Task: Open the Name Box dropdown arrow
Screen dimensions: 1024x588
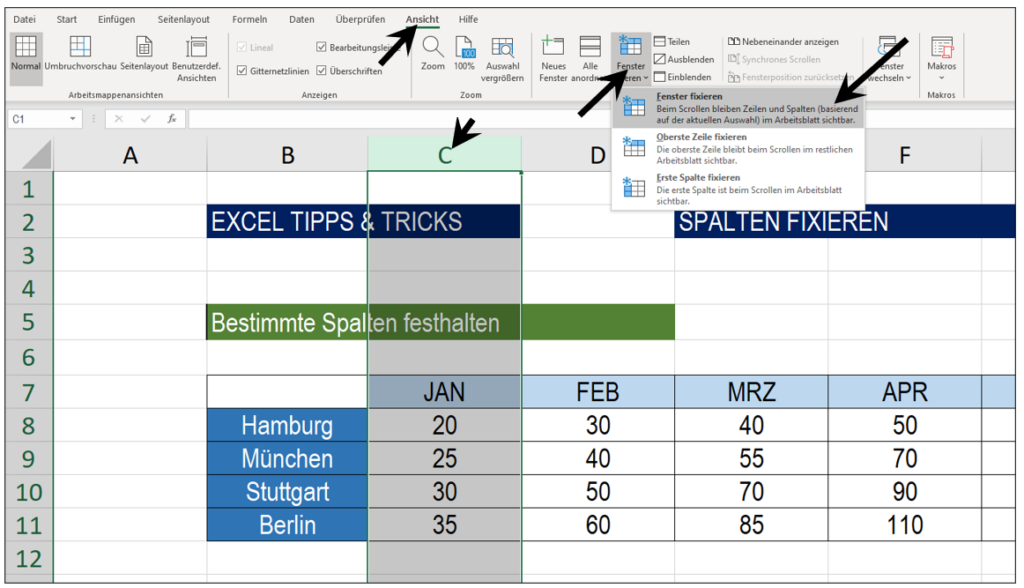Action: [x=72, y=119]
